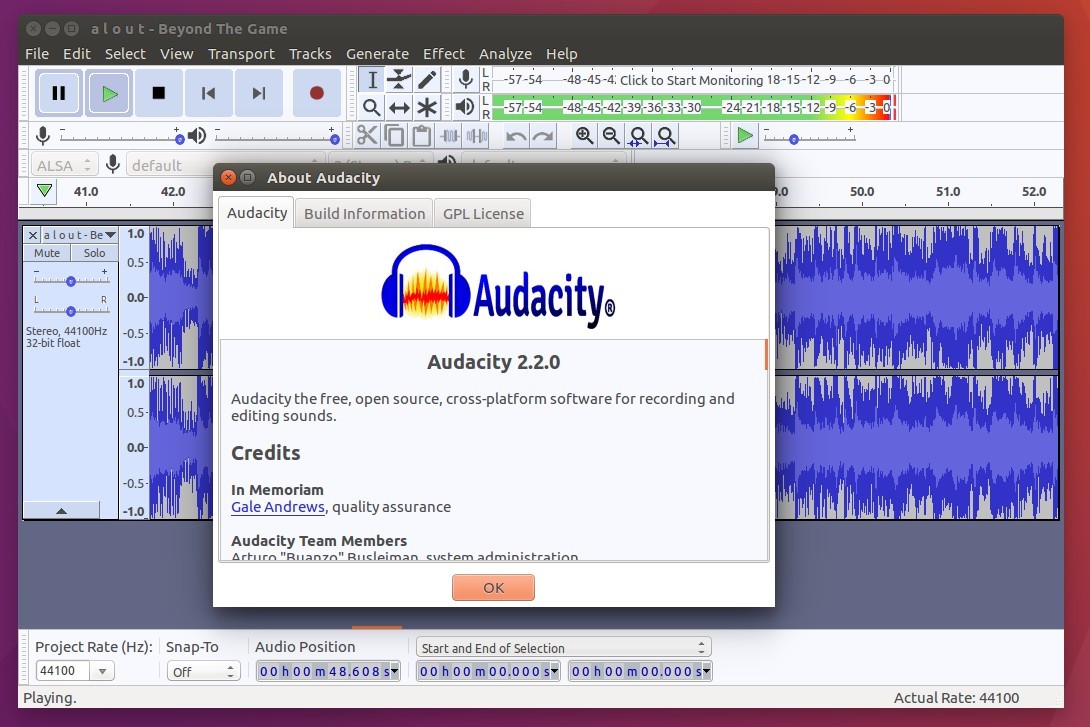Image resolution: width=1090 pixels, height=727 pixels.
Task: Click the track pan L/R slider
Action: click(71, 311)
